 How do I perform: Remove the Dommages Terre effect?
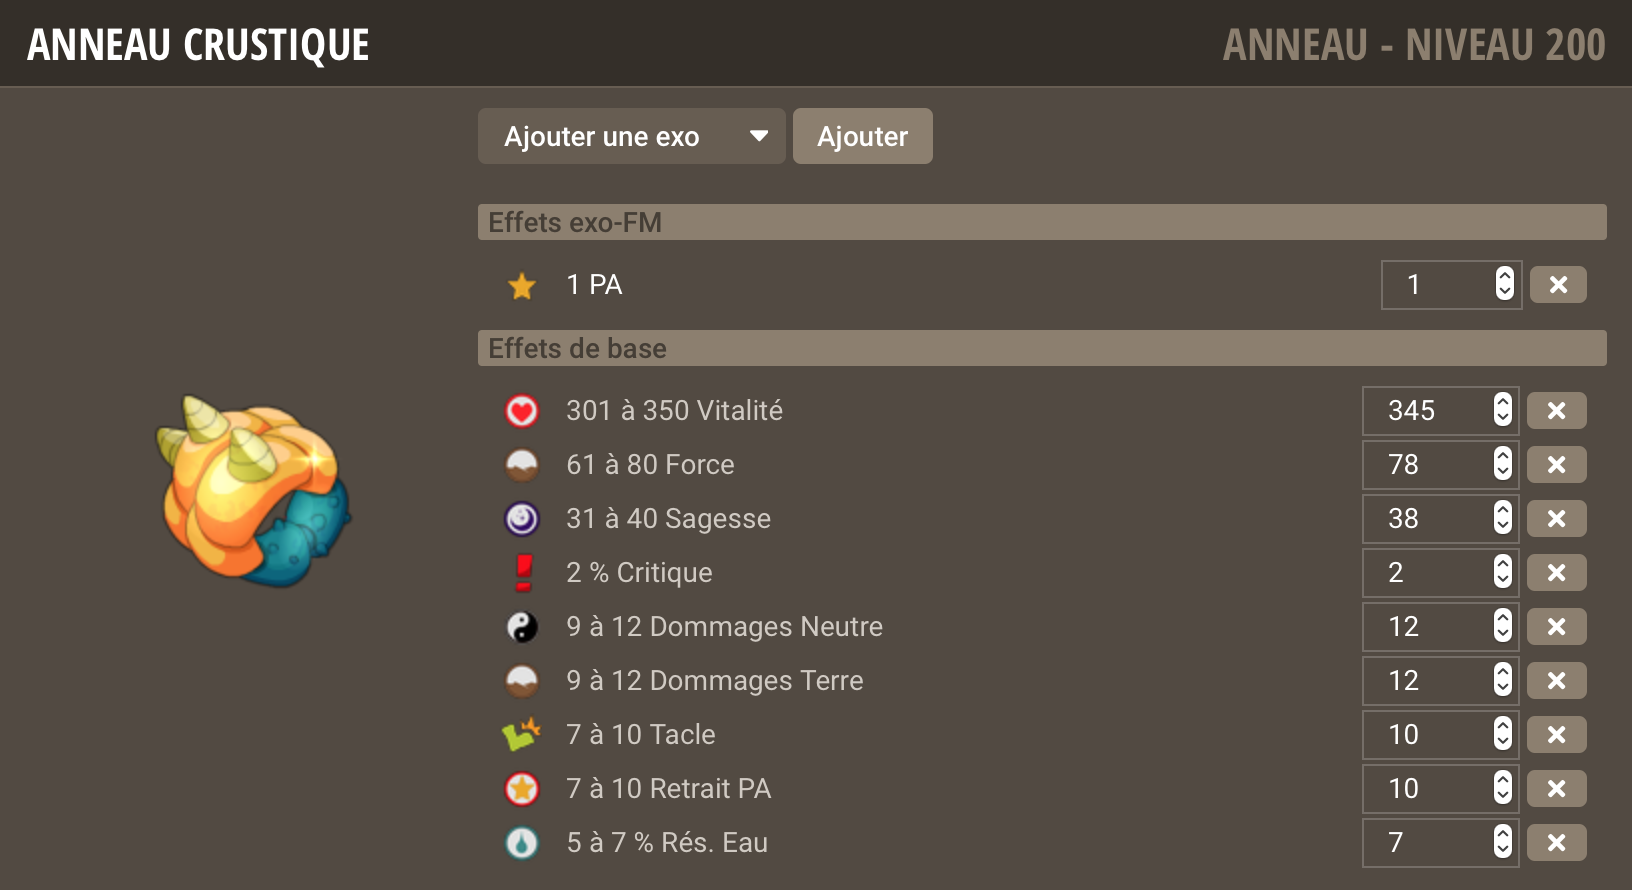click(x=1556, y=681)
